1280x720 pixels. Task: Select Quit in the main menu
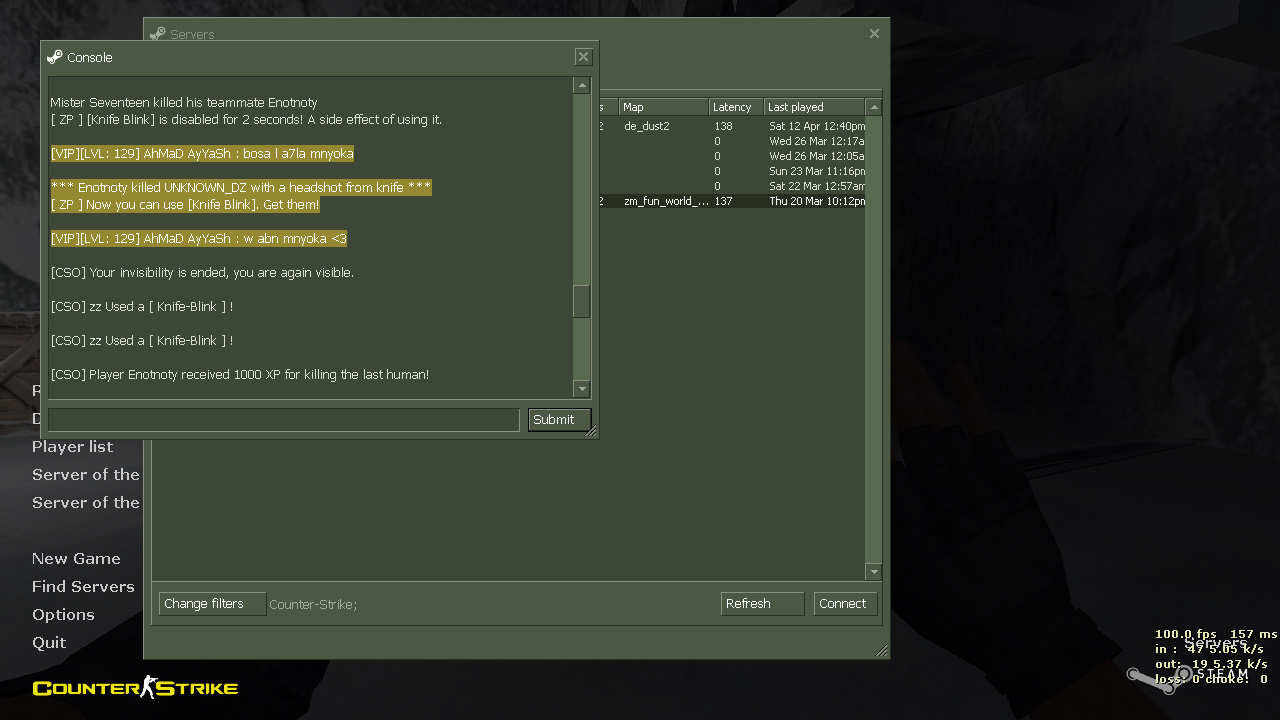pyautogui.click(x=49, y=643)
